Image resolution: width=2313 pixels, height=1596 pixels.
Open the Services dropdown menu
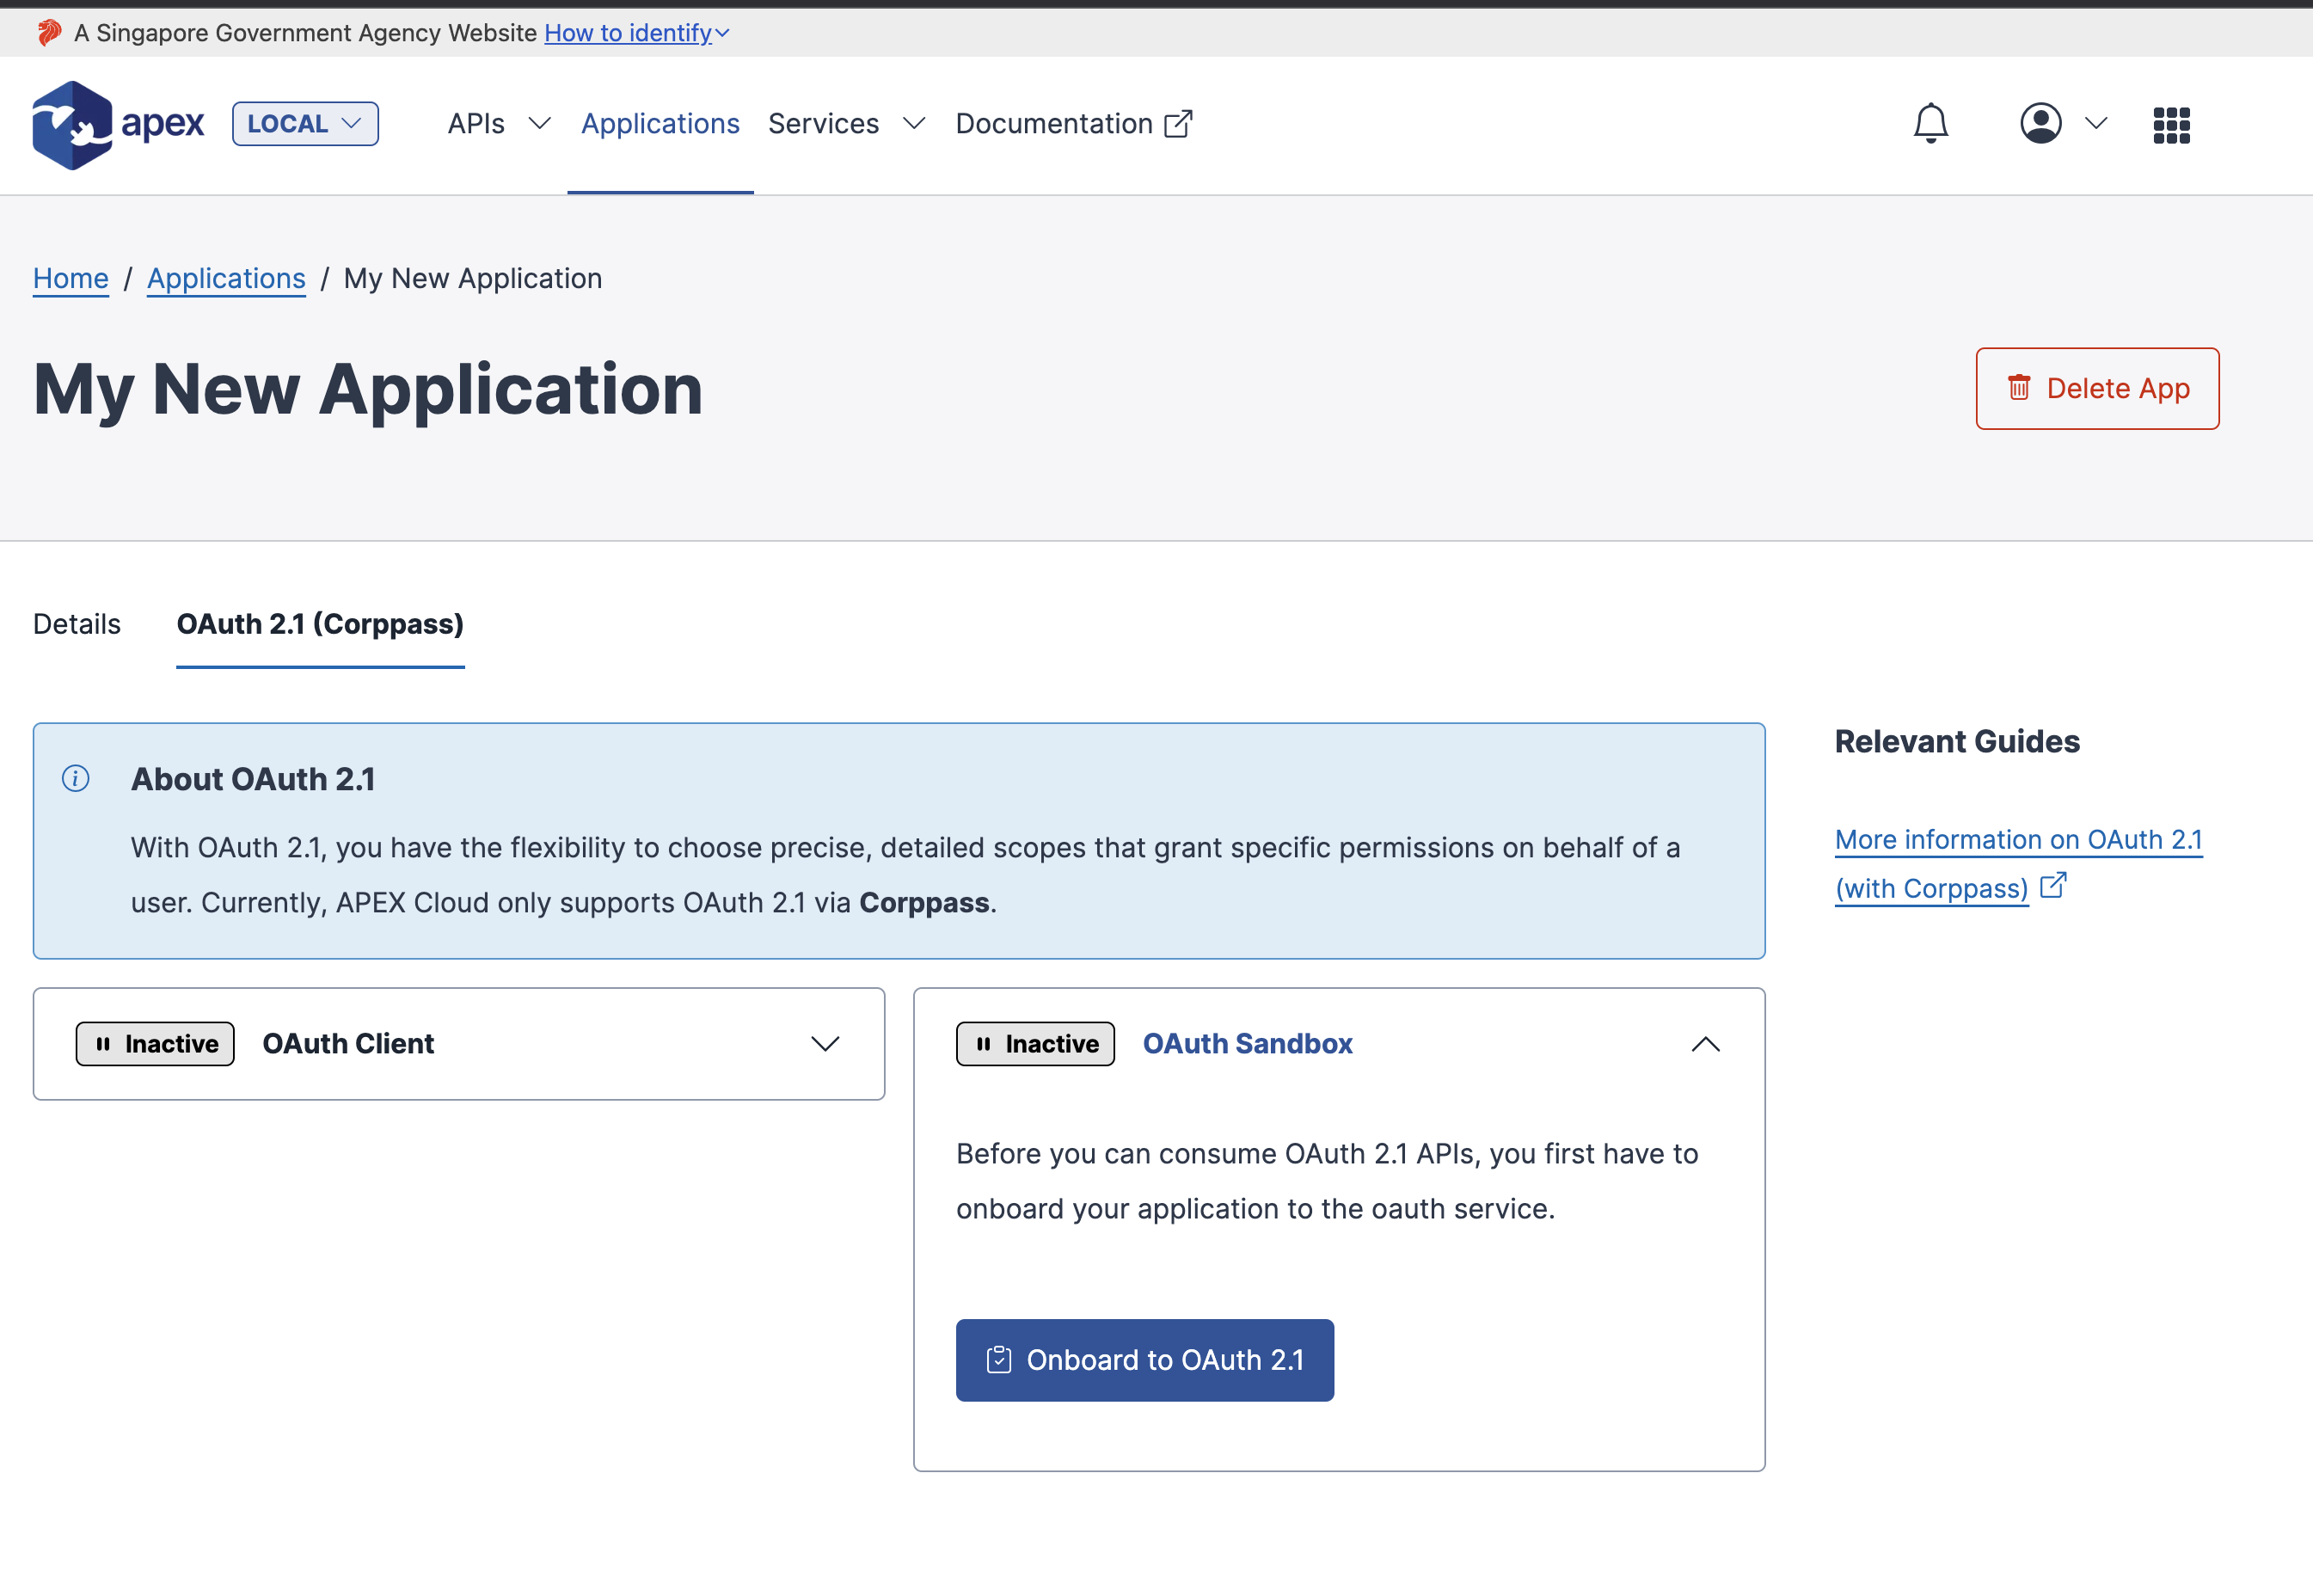tap(845, 123)
